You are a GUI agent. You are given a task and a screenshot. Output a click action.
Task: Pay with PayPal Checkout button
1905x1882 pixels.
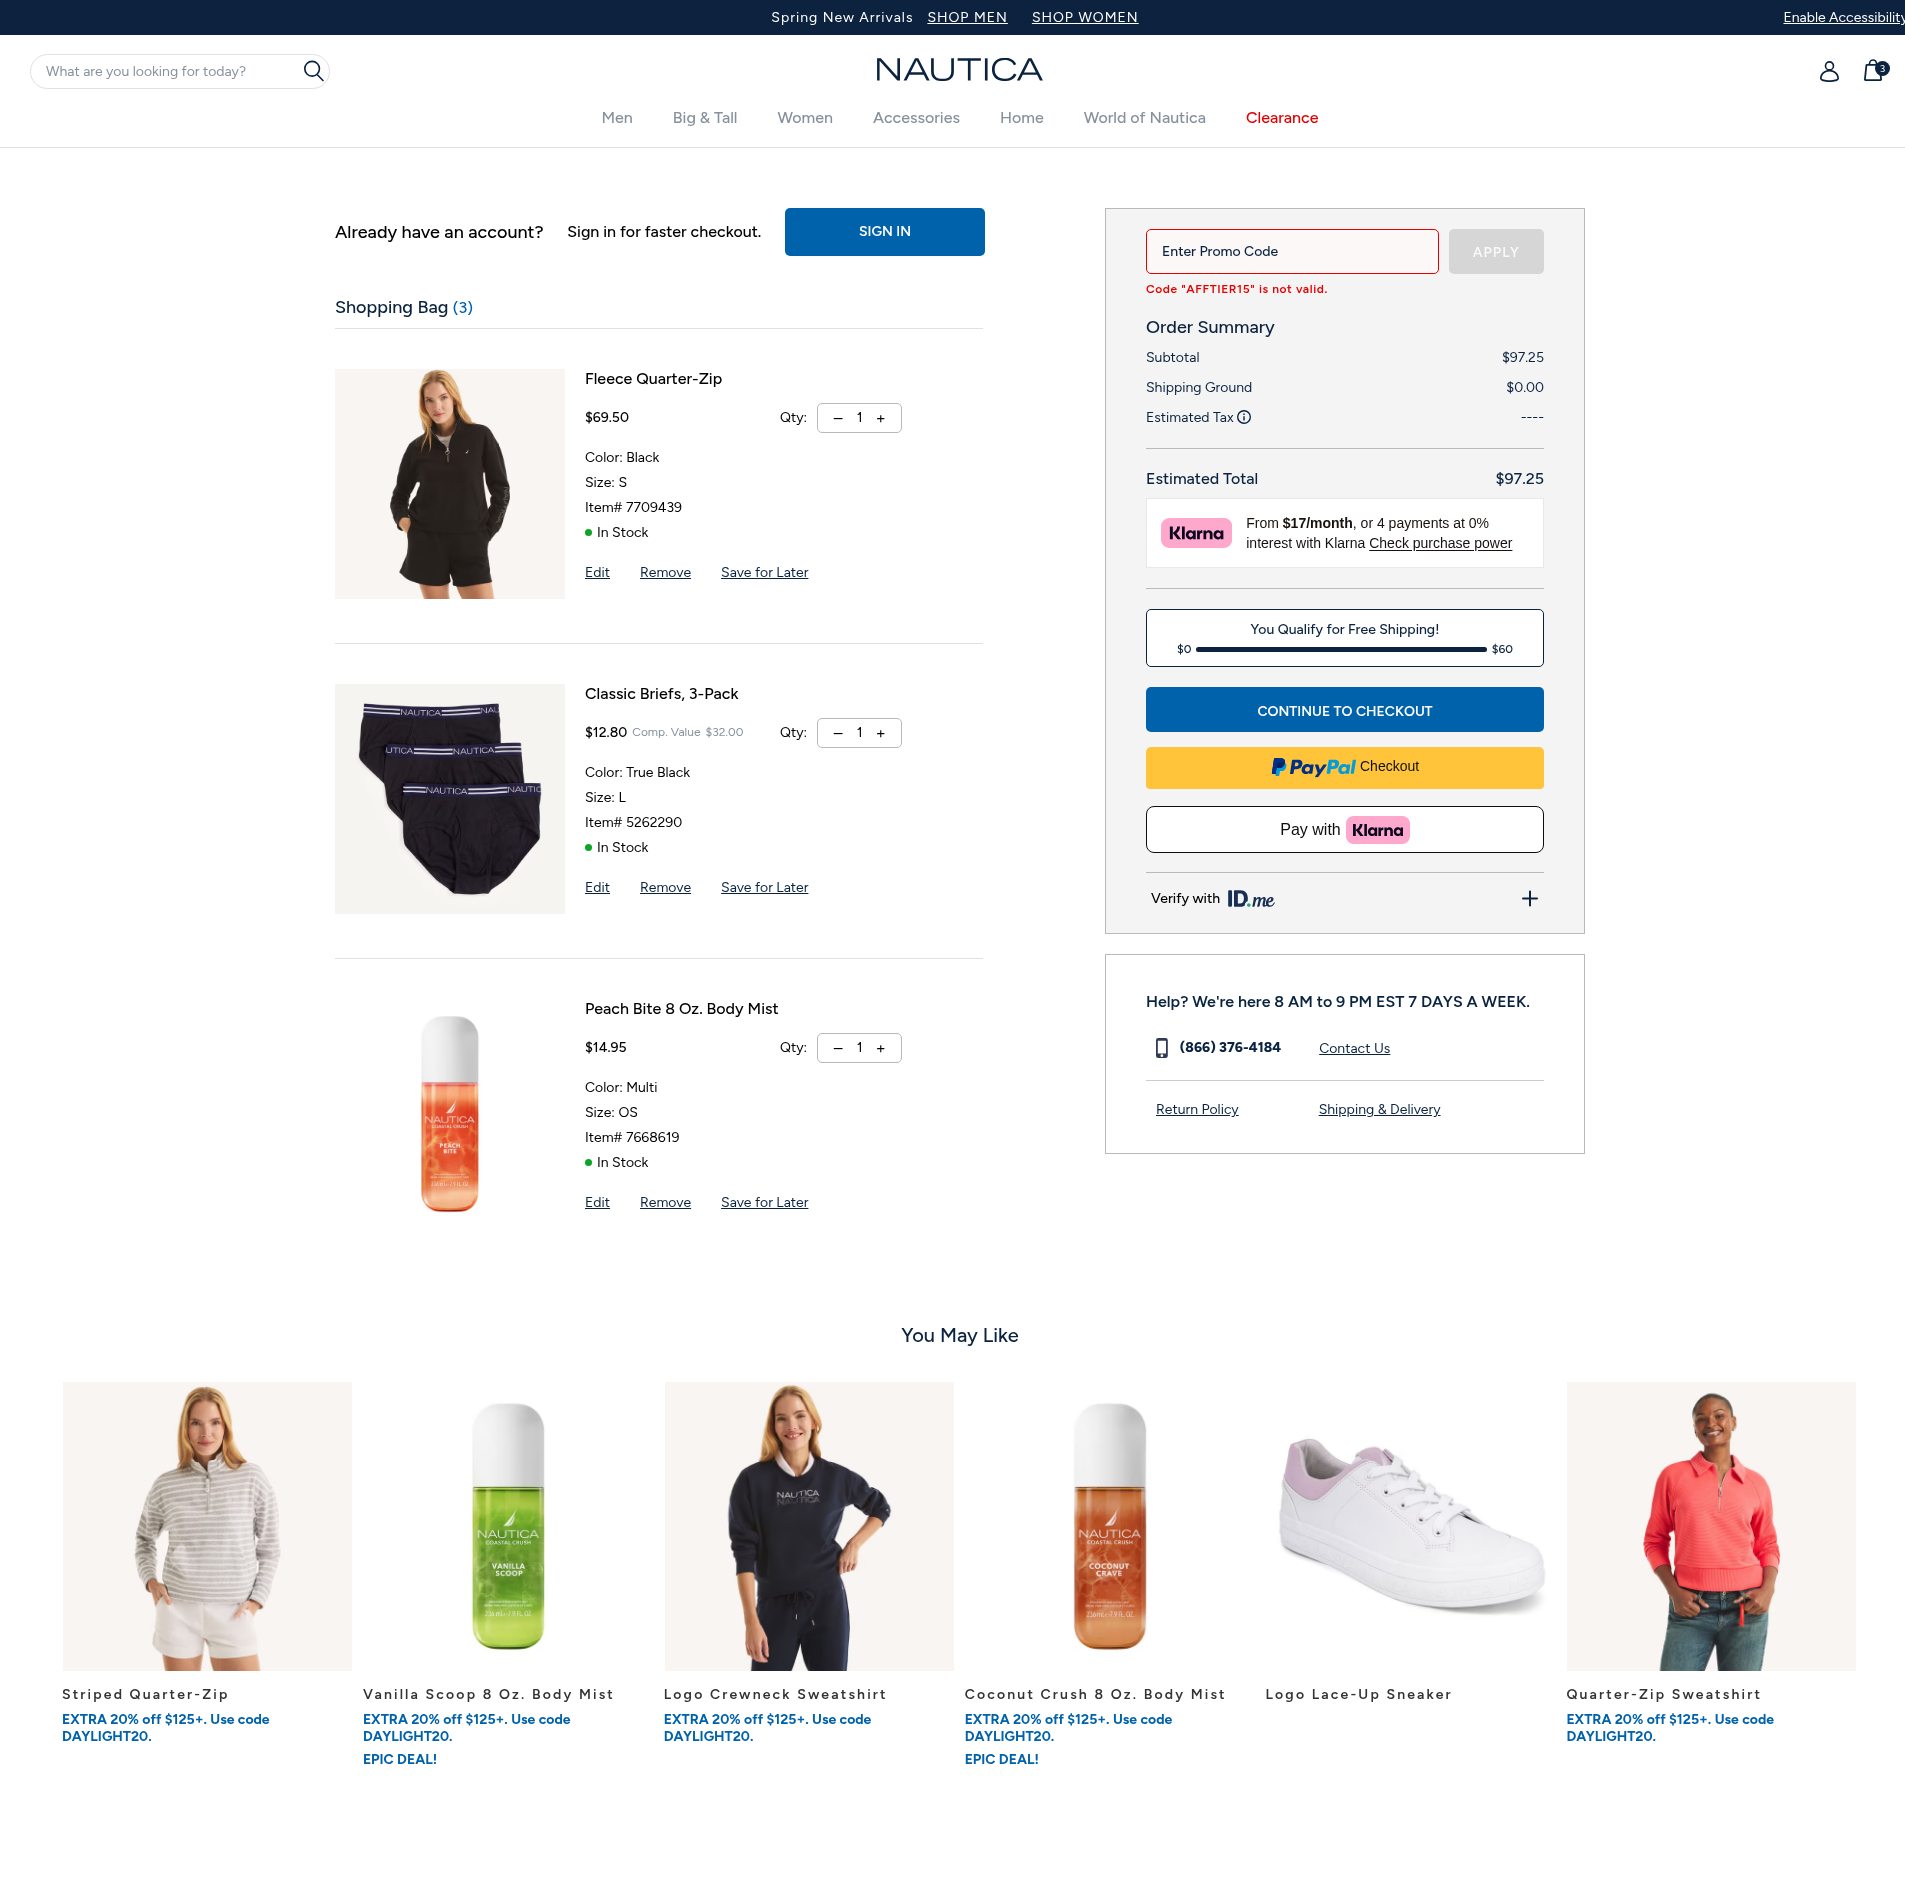click(x=1344, y=767)
